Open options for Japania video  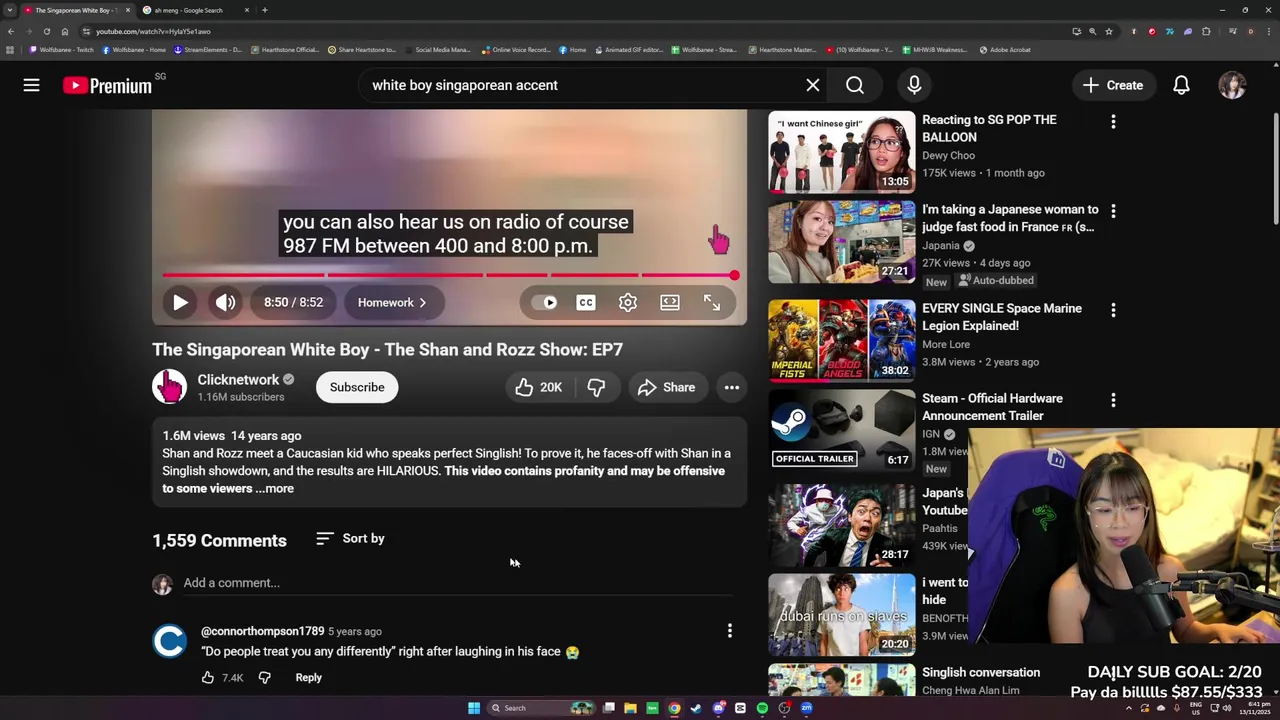tap(1113, 211)
